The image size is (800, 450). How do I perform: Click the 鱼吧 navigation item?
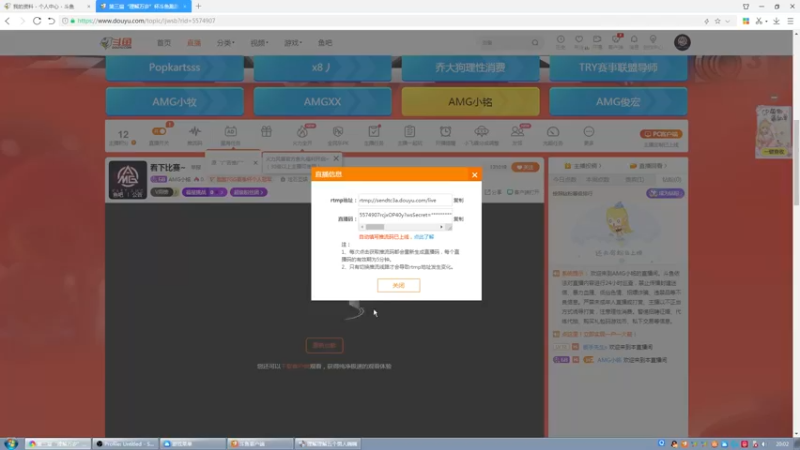(325, 43)
